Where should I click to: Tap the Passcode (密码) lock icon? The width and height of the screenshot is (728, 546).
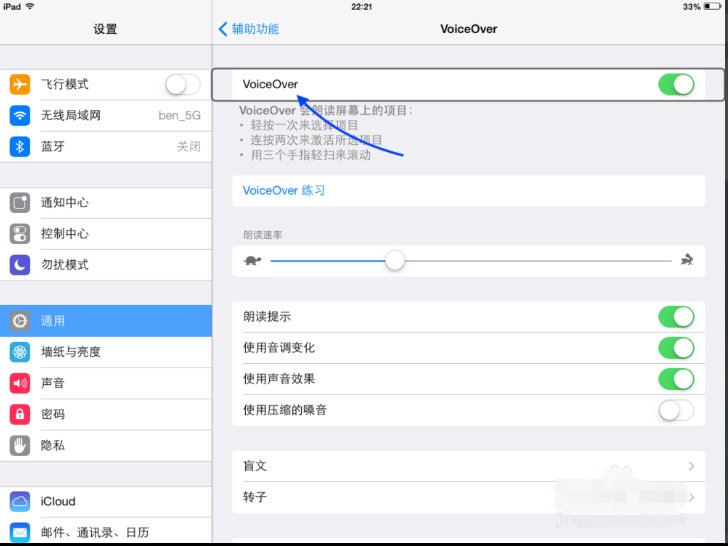pos(20,414)
